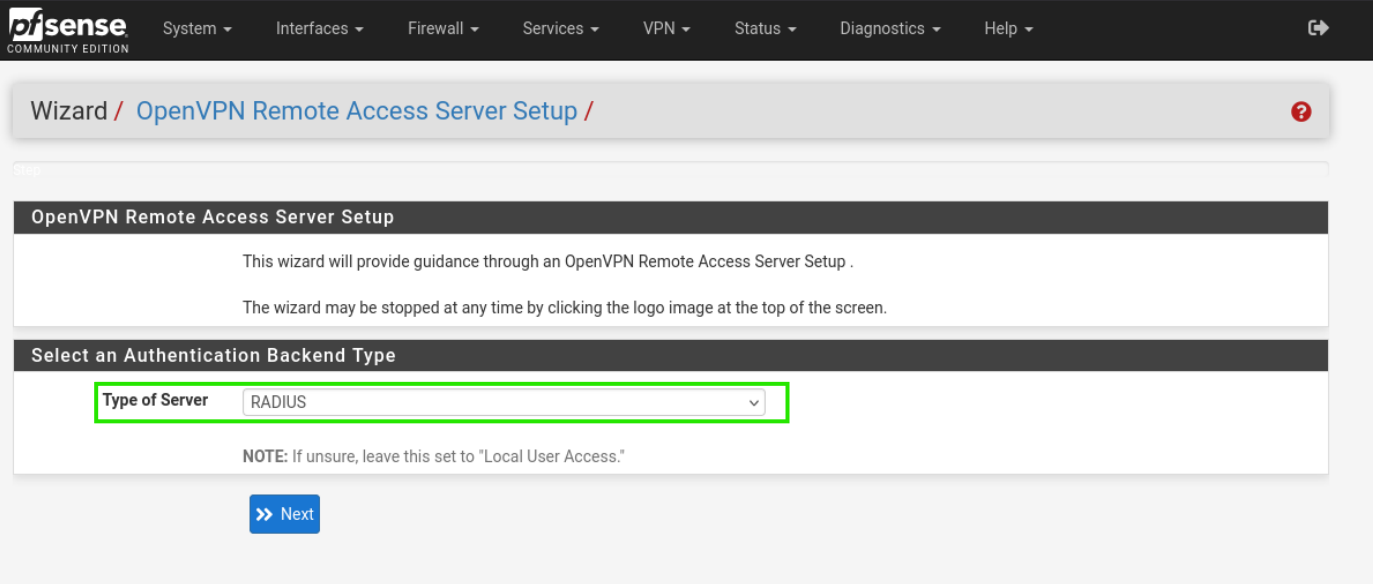Screen dimensions: 1373x584
Task: Click the Wizard breadcrumb text
Action: (x=68, y=111)
